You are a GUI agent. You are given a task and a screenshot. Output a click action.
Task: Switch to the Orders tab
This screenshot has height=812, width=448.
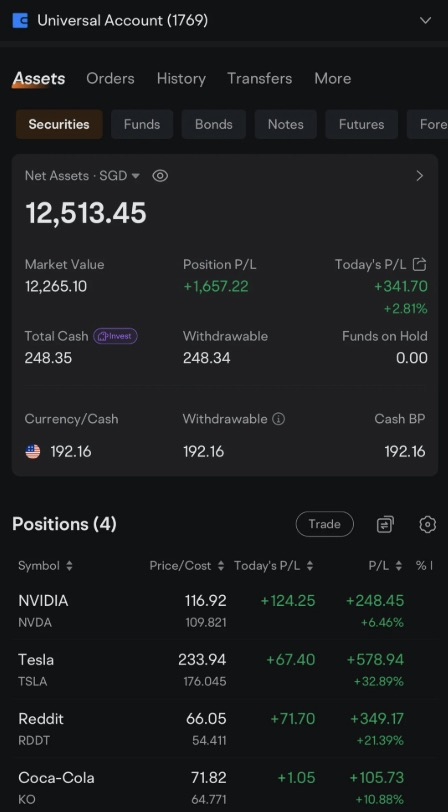110,79
